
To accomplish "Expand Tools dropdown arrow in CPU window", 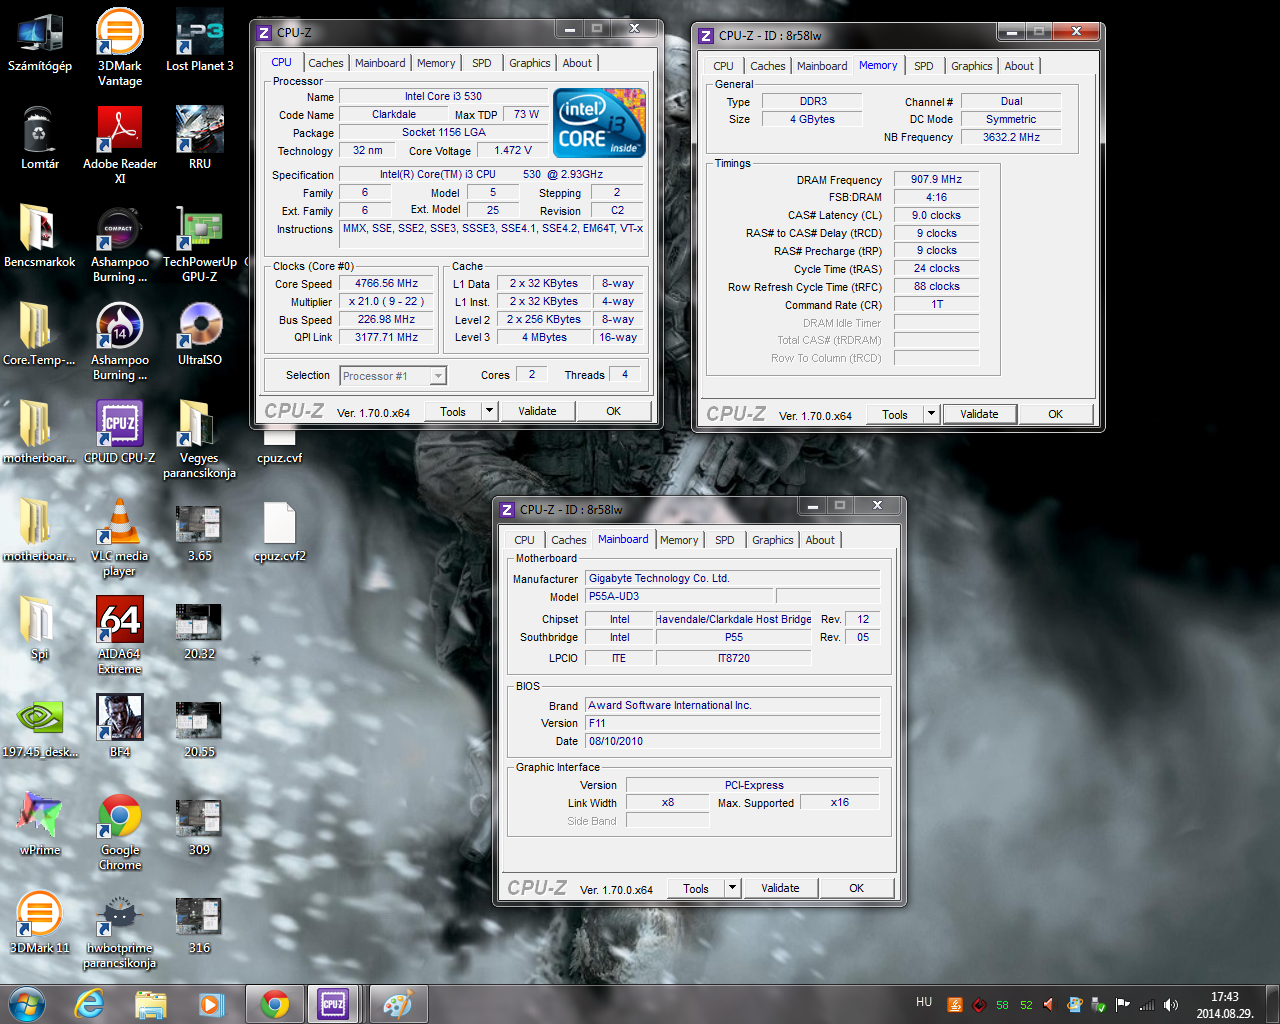I will coord(489,411).
